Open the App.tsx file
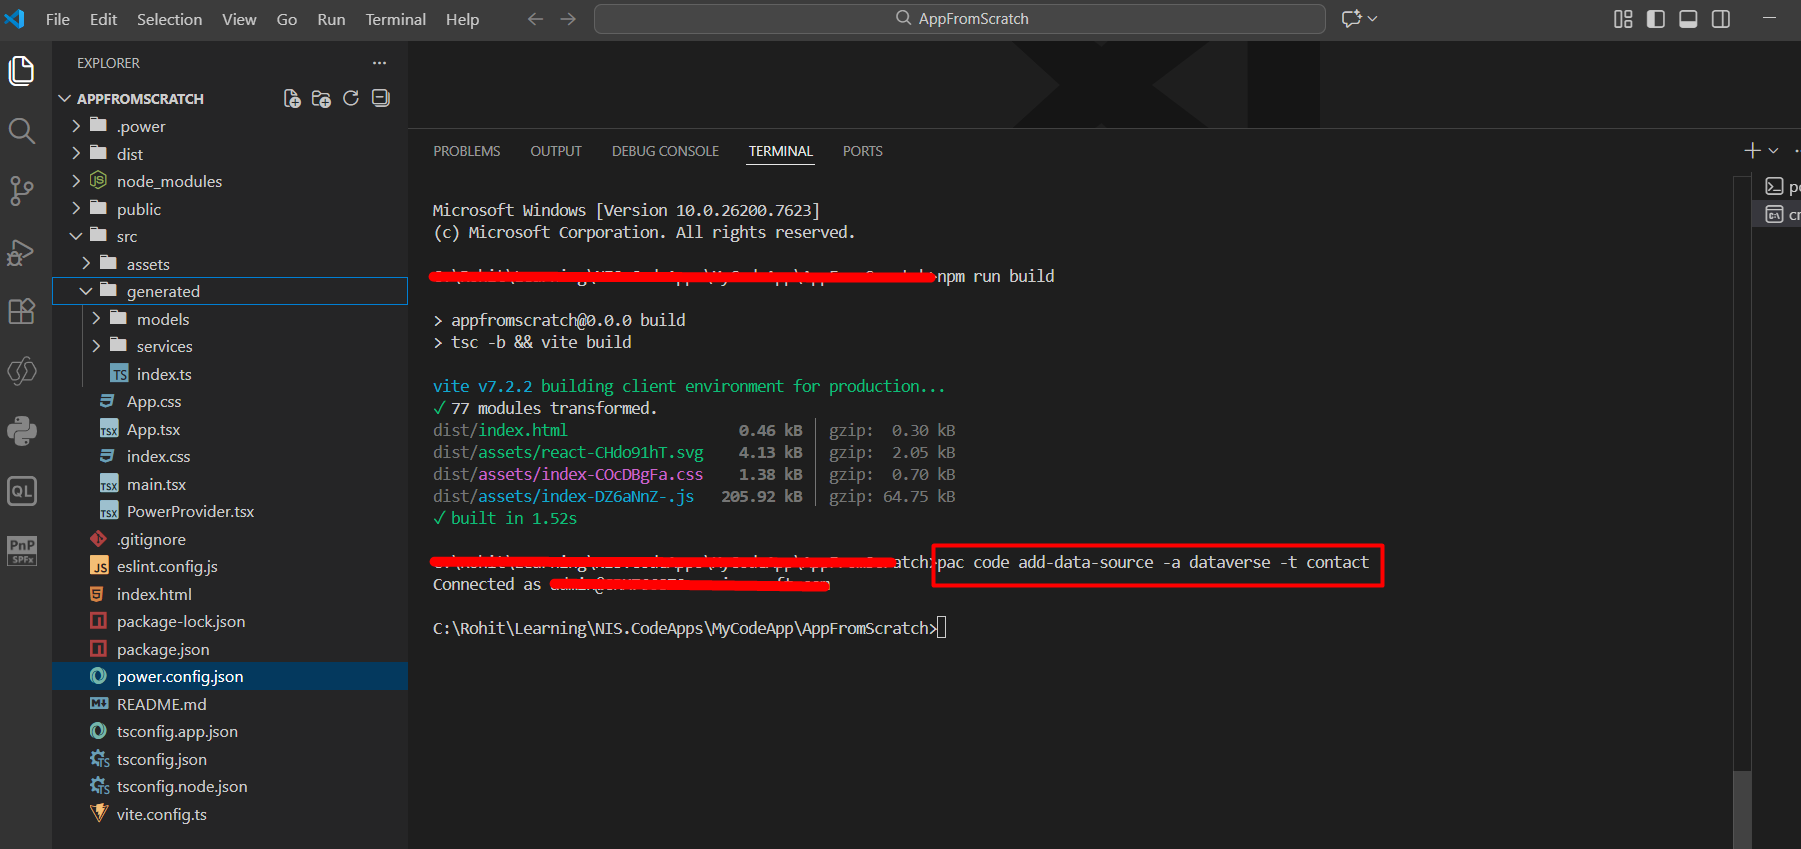Screen dimensions: 1801x849 tap(153, 429)
